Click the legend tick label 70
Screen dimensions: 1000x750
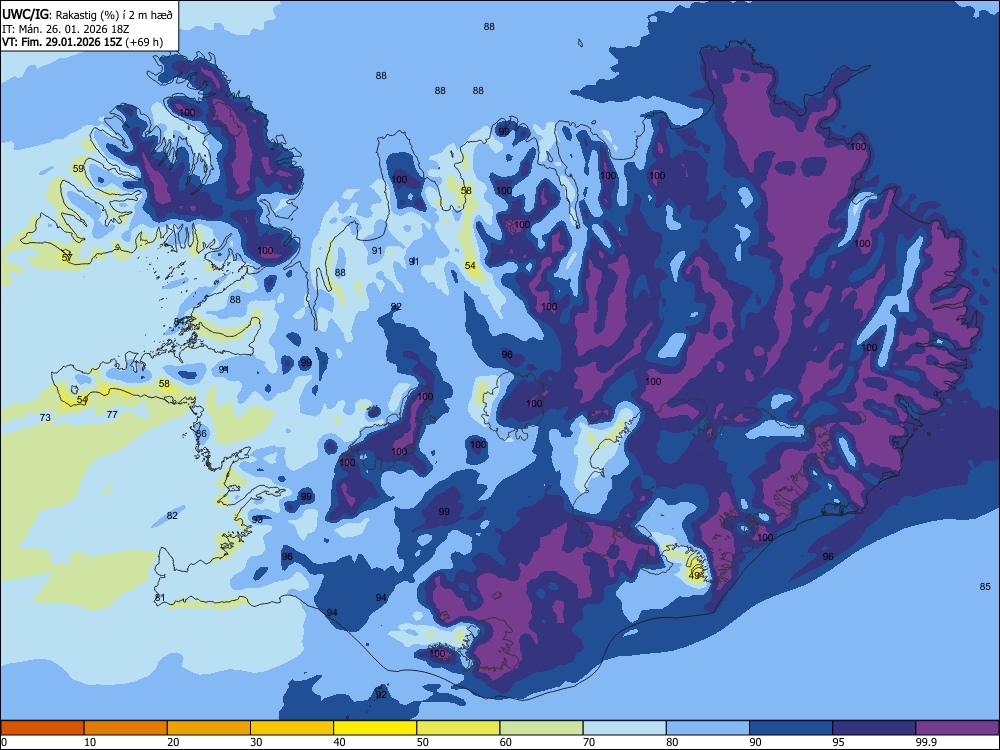(x=589, y=742)
